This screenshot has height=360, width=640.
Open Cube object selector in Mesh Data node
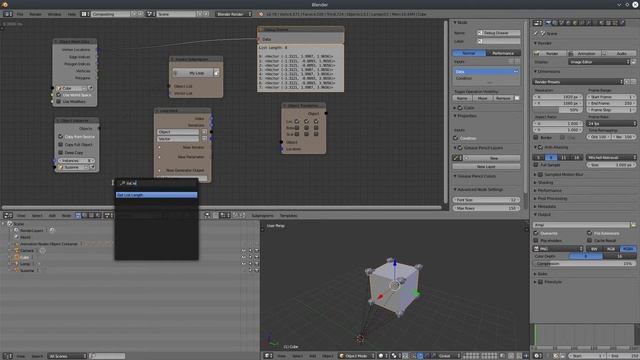(72, 88)
